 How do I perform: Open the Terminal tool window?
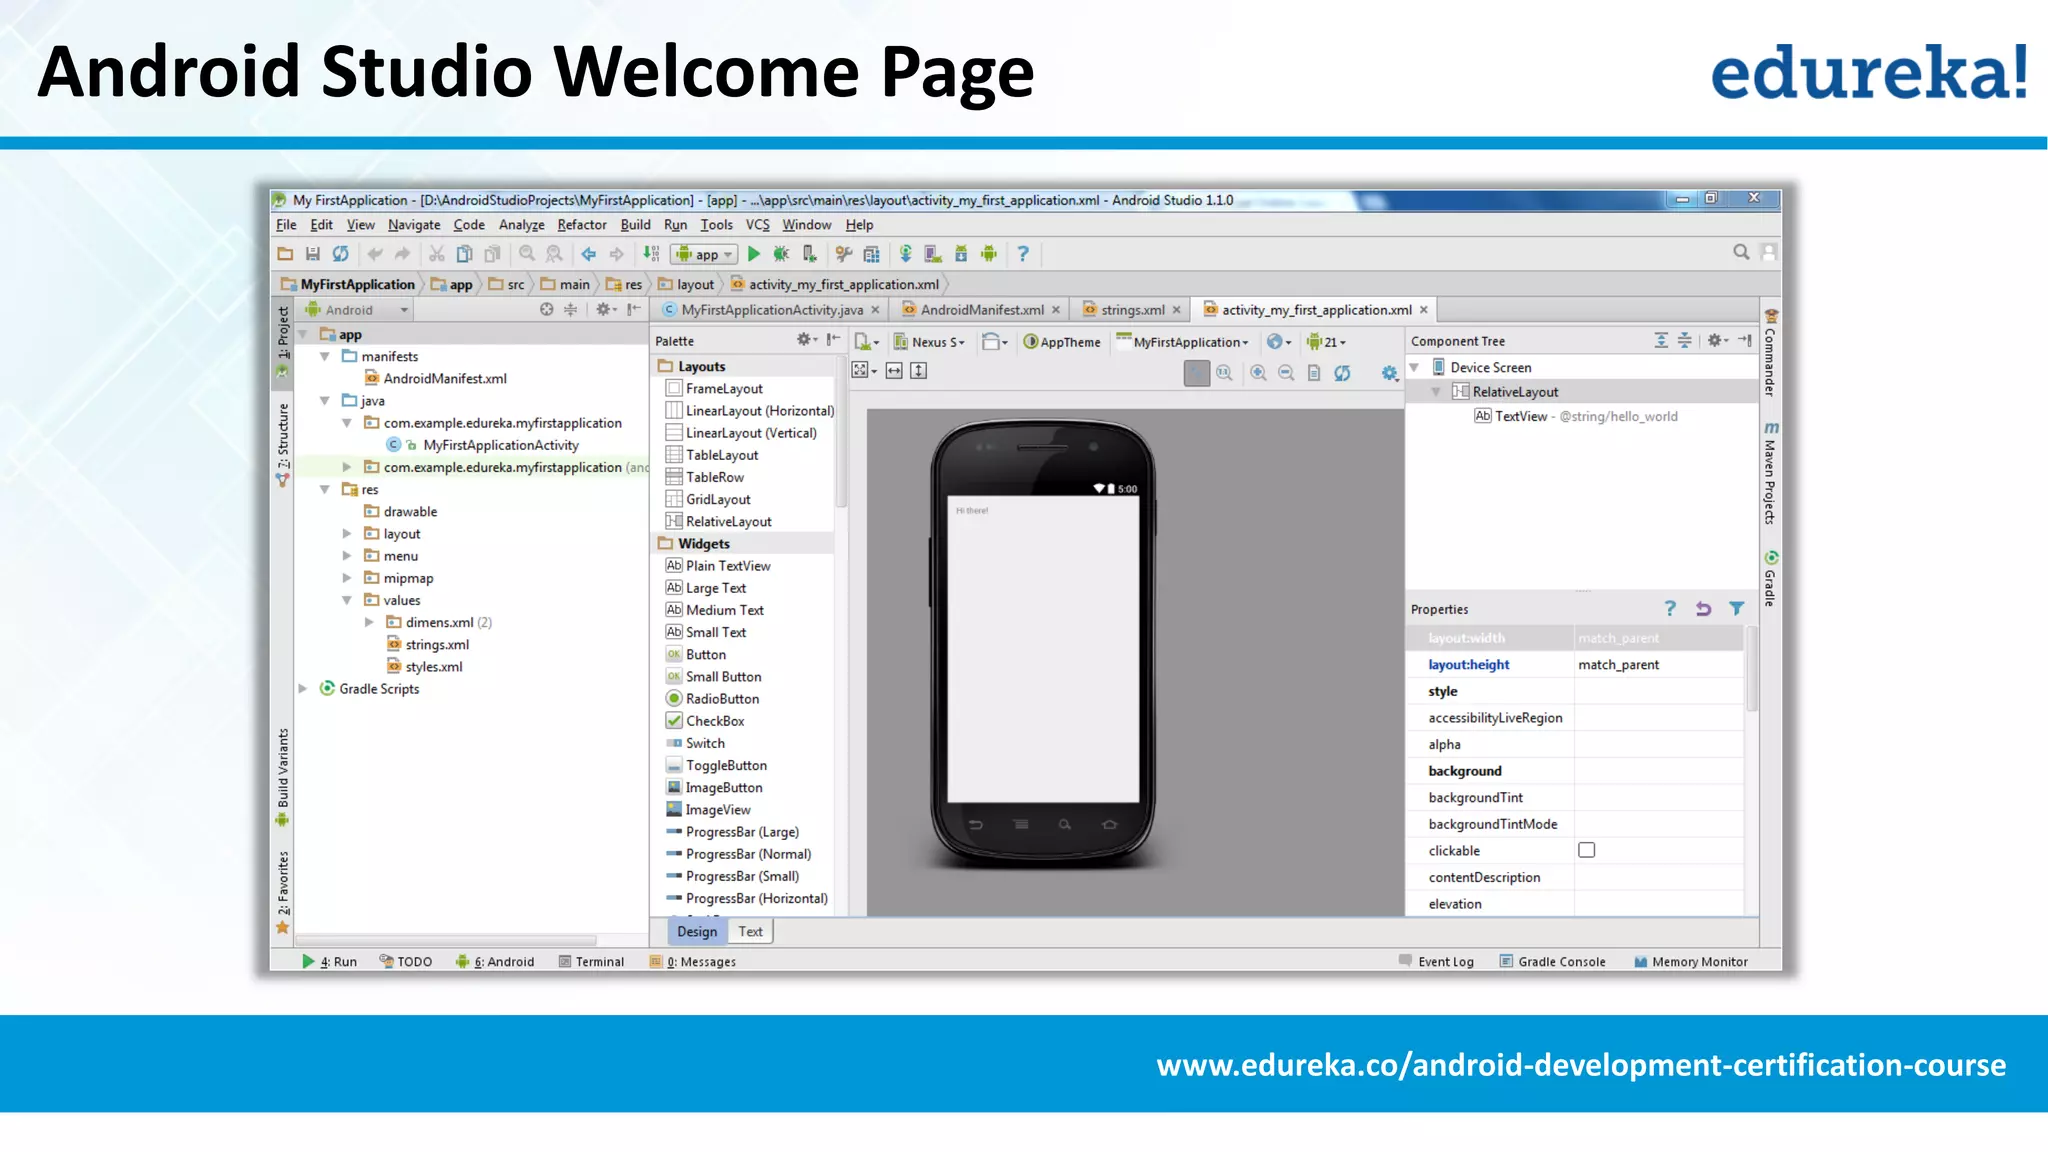[x=591, y=962]
